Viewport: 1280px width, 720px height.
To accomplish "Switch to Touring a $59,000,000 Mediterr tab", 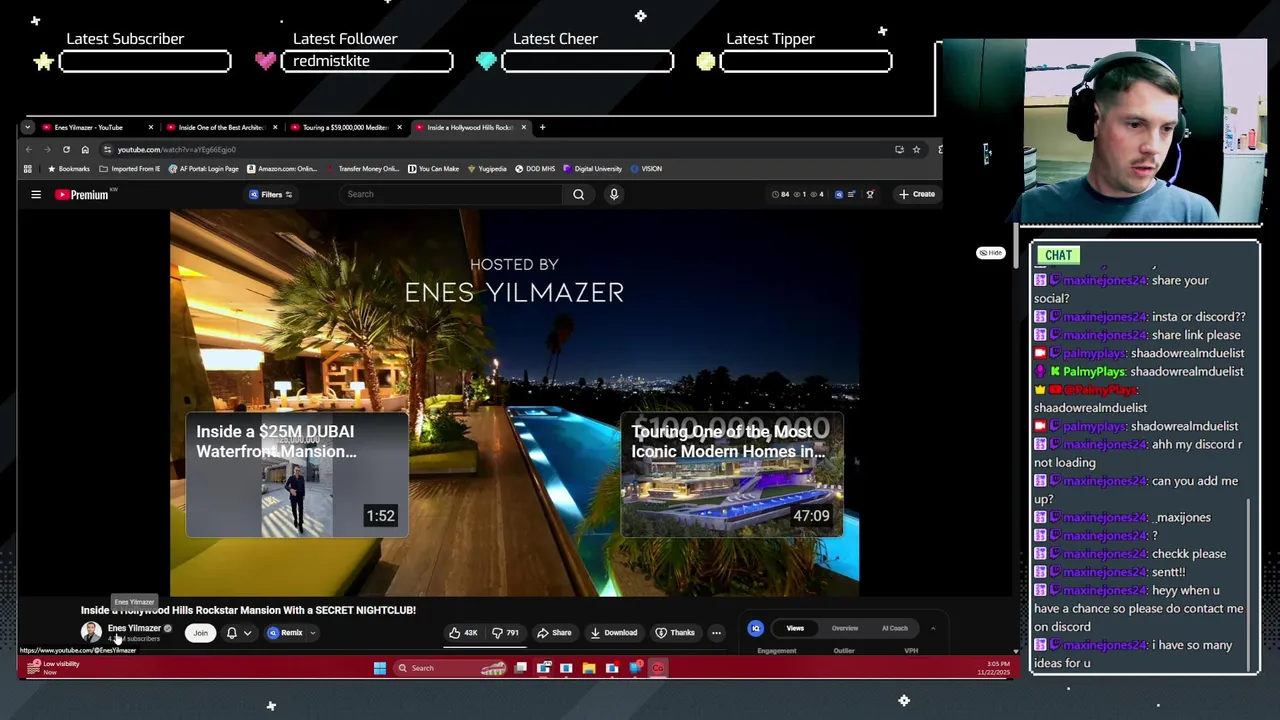I will click(x=344, y=127).
